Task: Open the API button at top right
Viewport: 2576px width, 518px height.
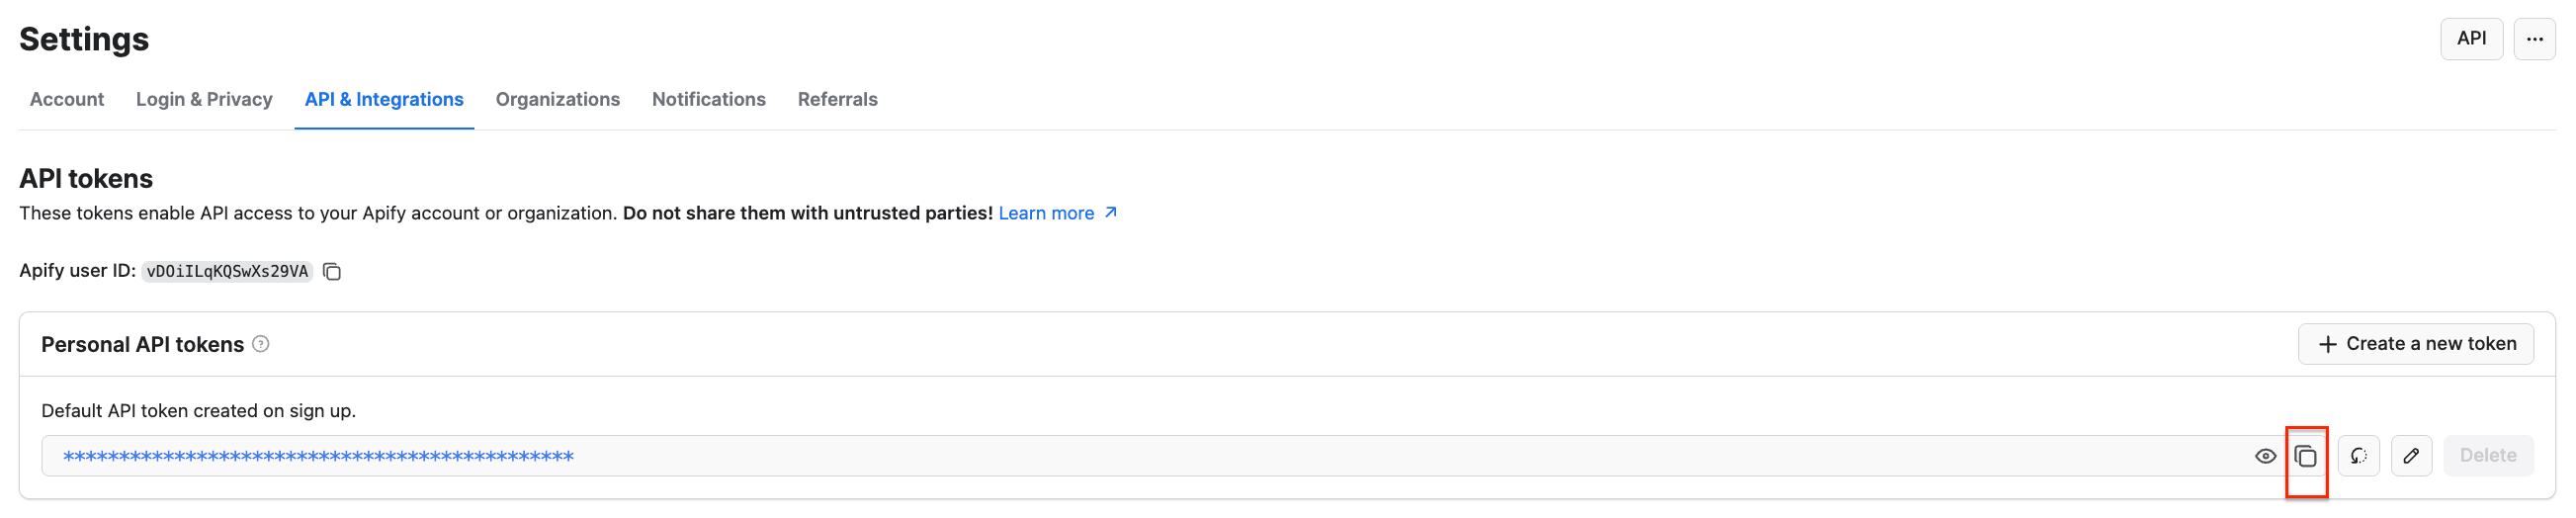Action: coord(2471,39)
